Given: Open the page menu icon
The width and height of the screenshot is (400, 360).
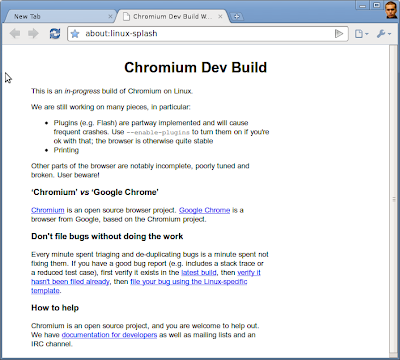Looking at the screenshot, I should click(x=361, y=34).
